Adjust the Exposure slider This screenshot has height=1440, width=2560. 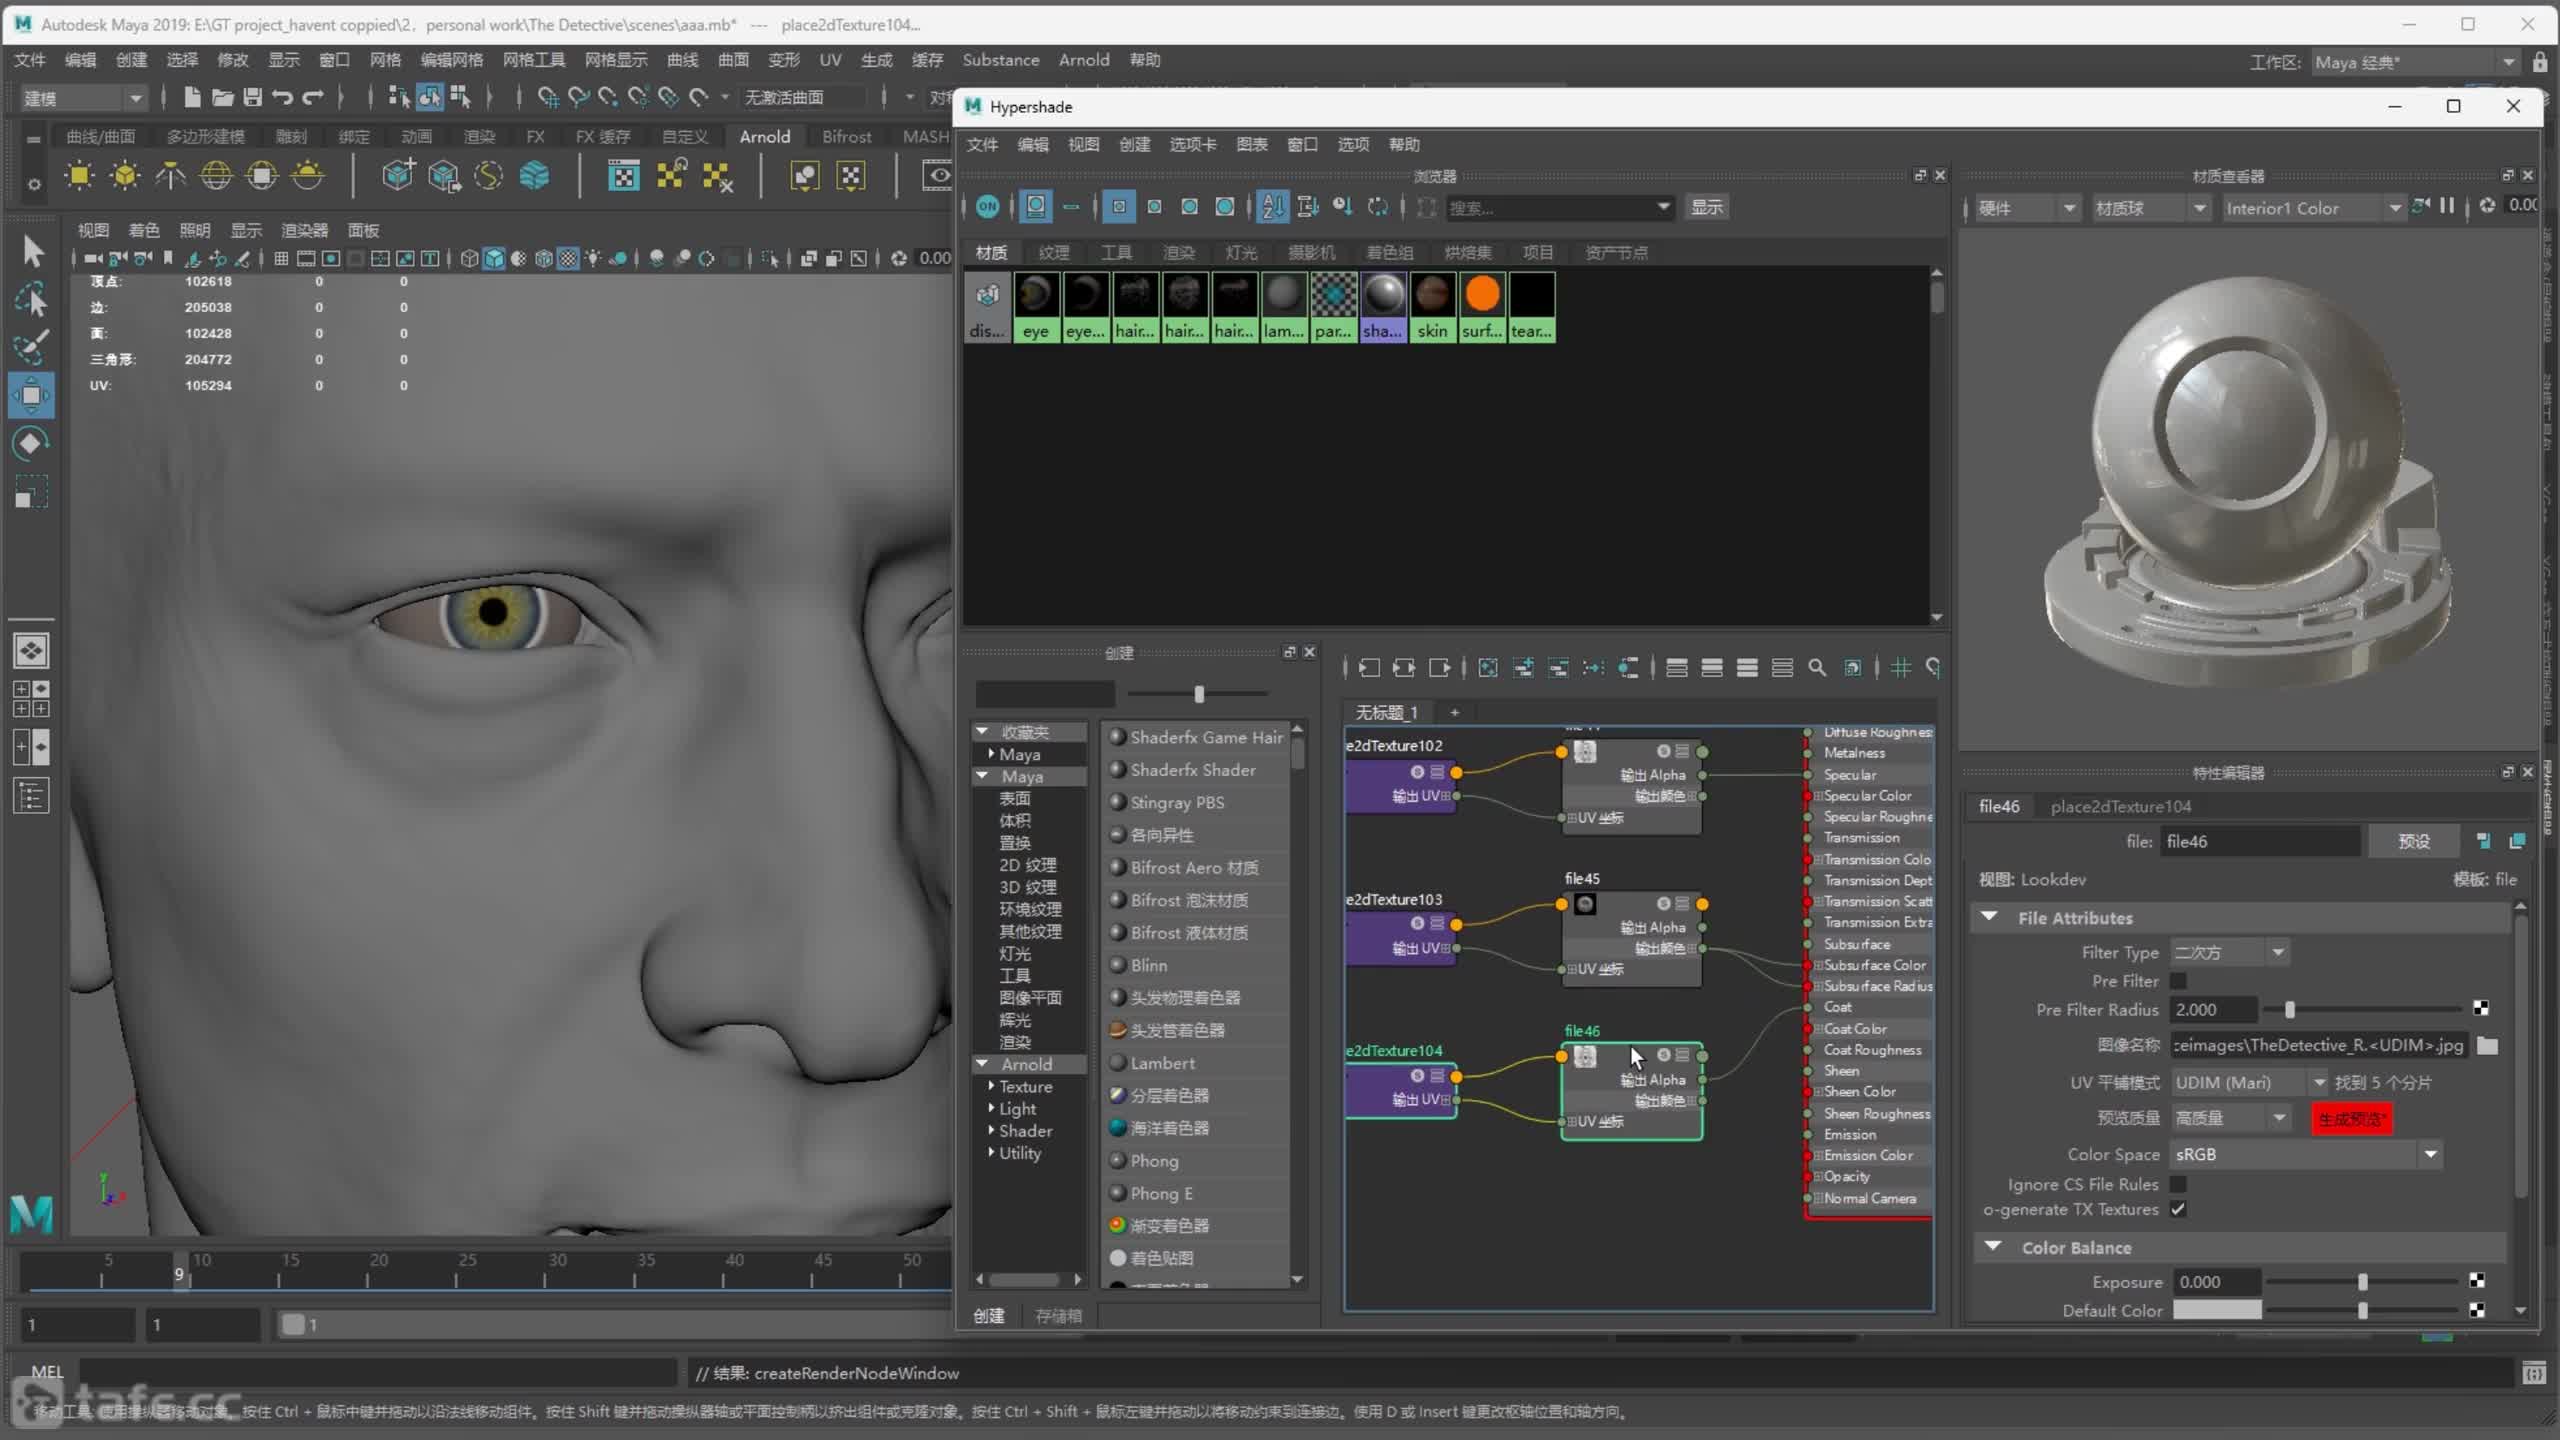click(2362, 1282)
